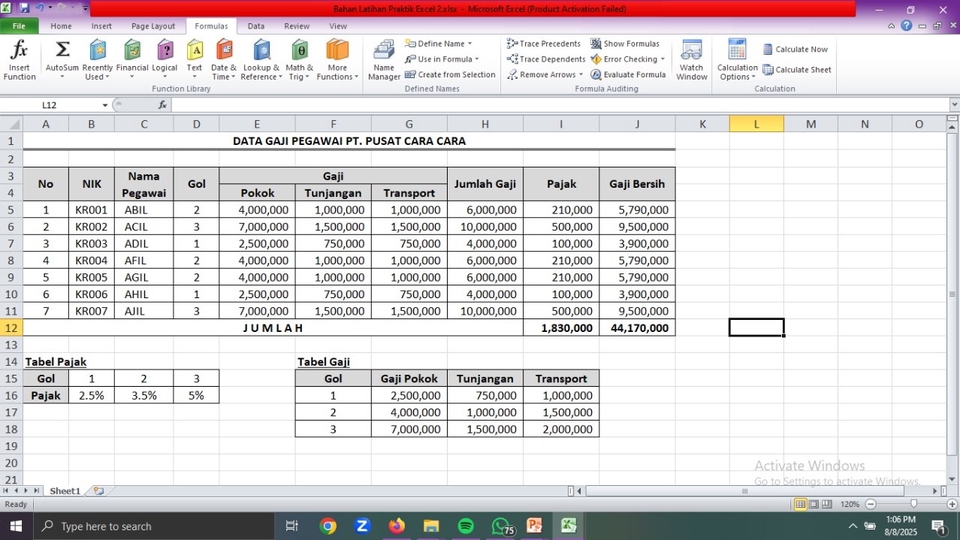Switch to the Home tab
This screenshot has width=960, height=540.
61,26
